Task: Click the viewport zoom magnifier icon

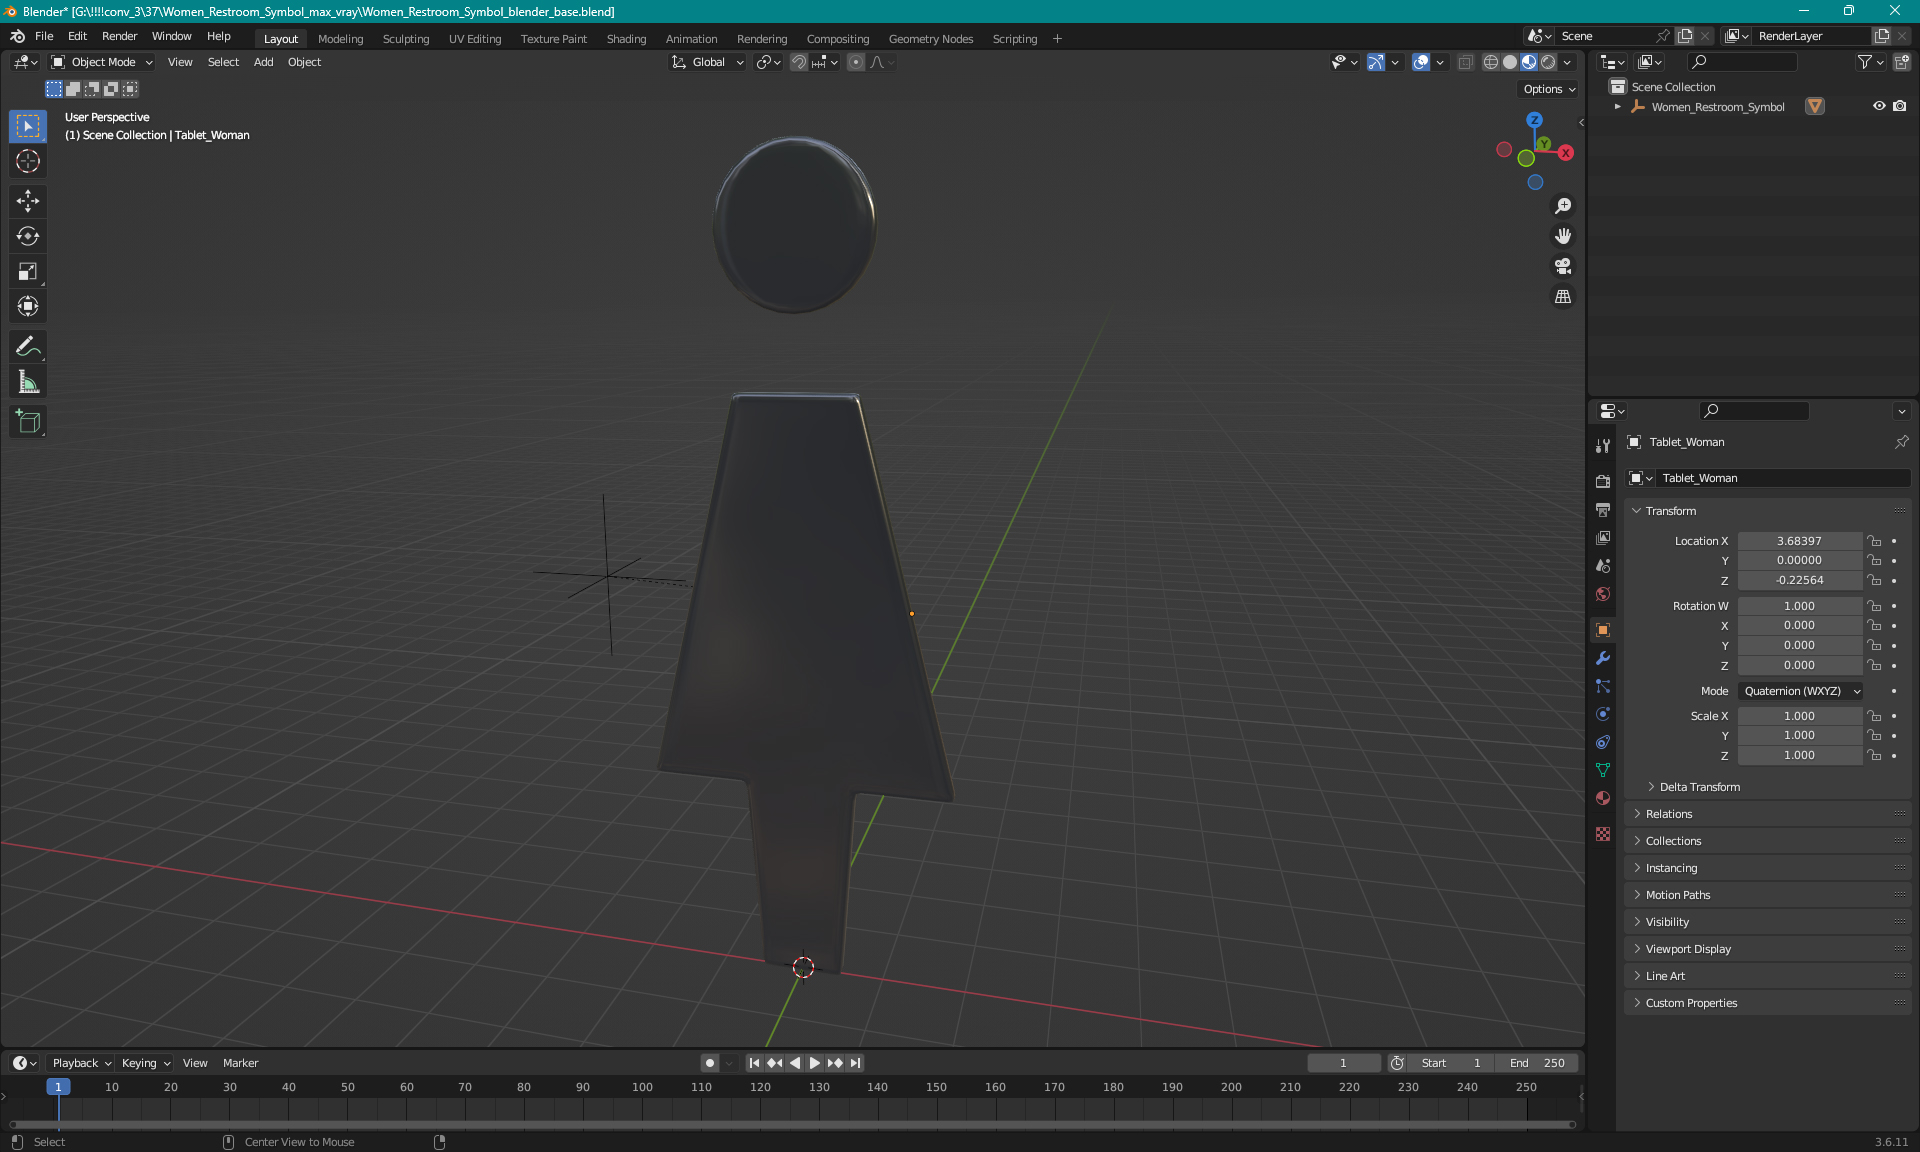Action: 1563,206
